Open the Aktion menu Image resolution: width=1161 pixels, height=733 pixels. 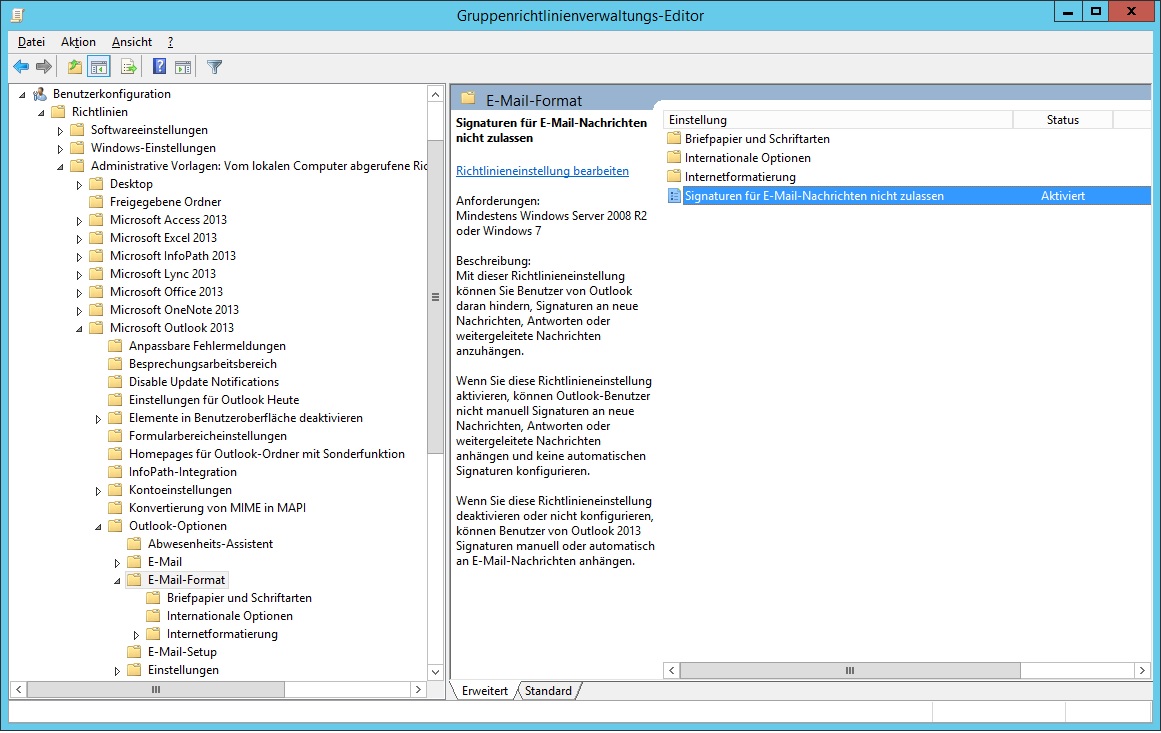point(78,42)
